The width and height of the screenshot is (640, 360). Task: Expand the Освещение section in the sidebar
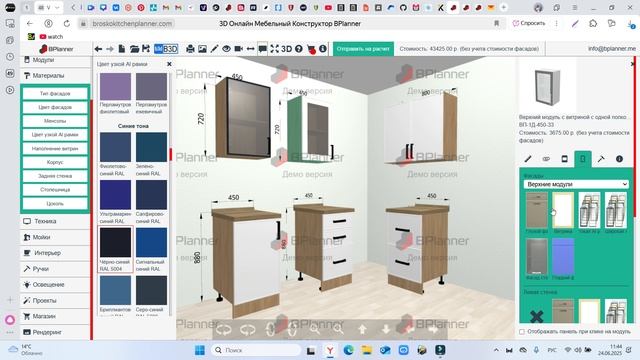(55, 284)
